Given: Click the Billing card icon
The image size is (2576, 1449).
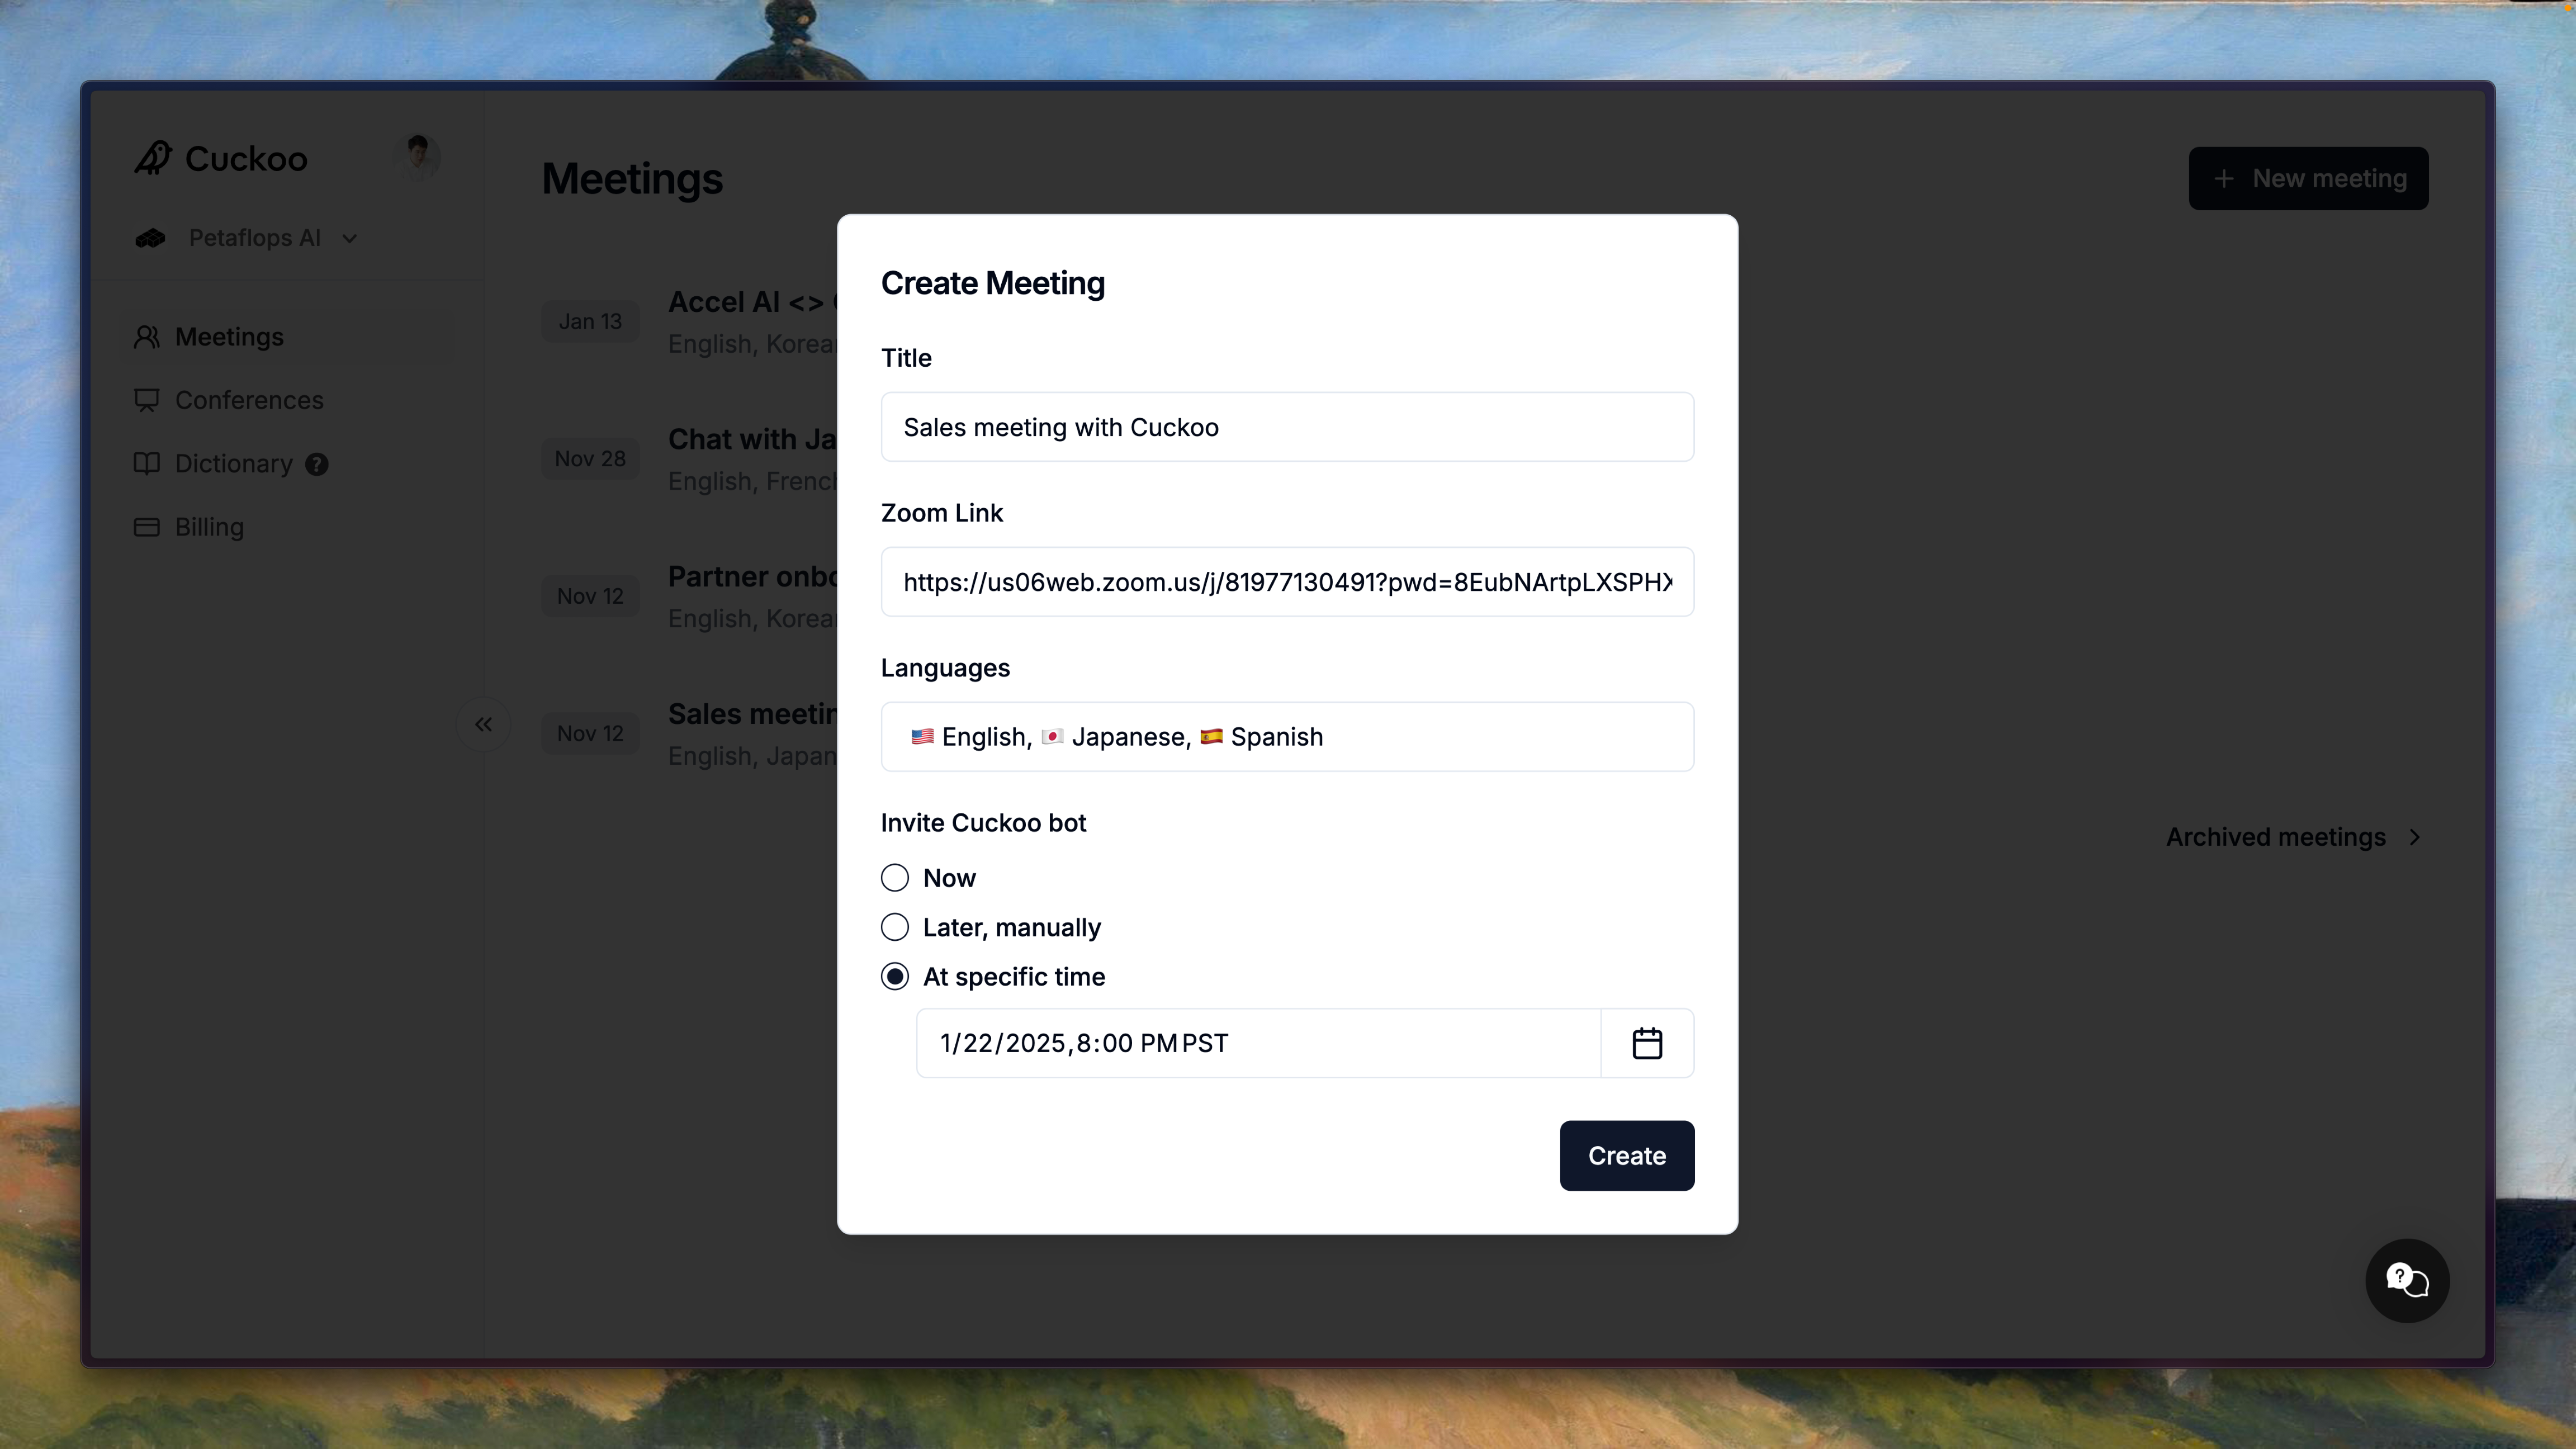Looking at the screenshot, I should pos(147,527).
